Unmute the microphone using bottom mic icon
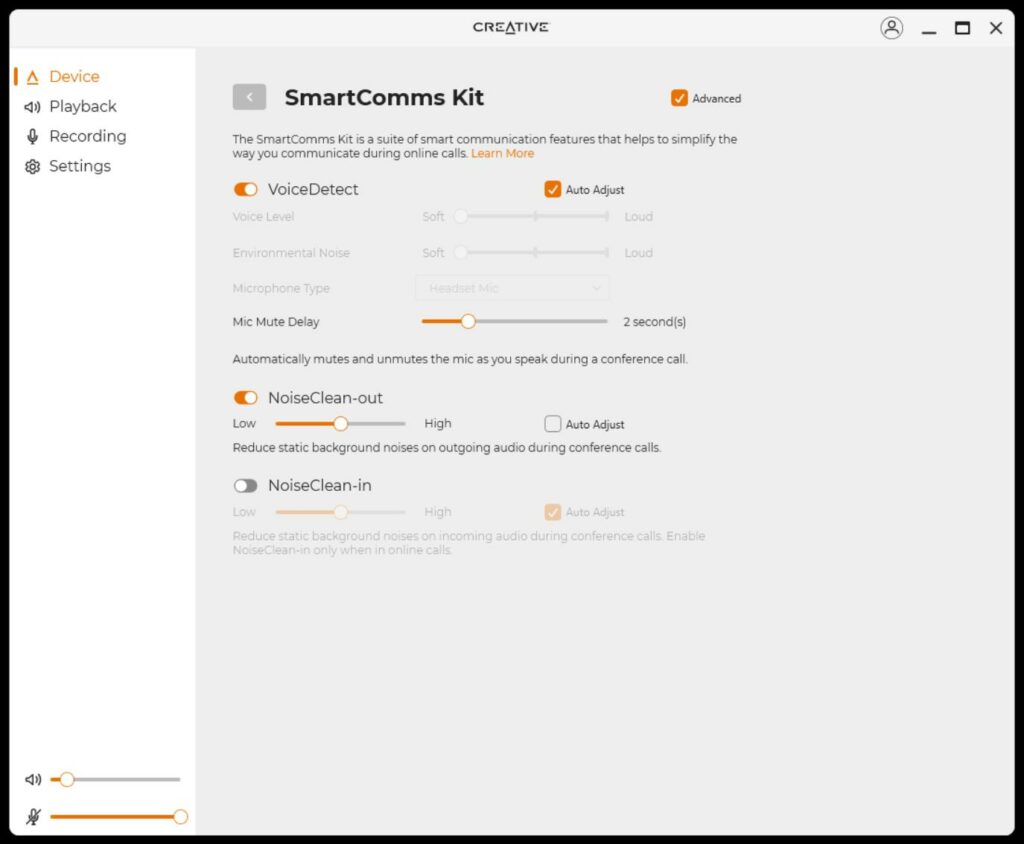 tap(33, 817)
